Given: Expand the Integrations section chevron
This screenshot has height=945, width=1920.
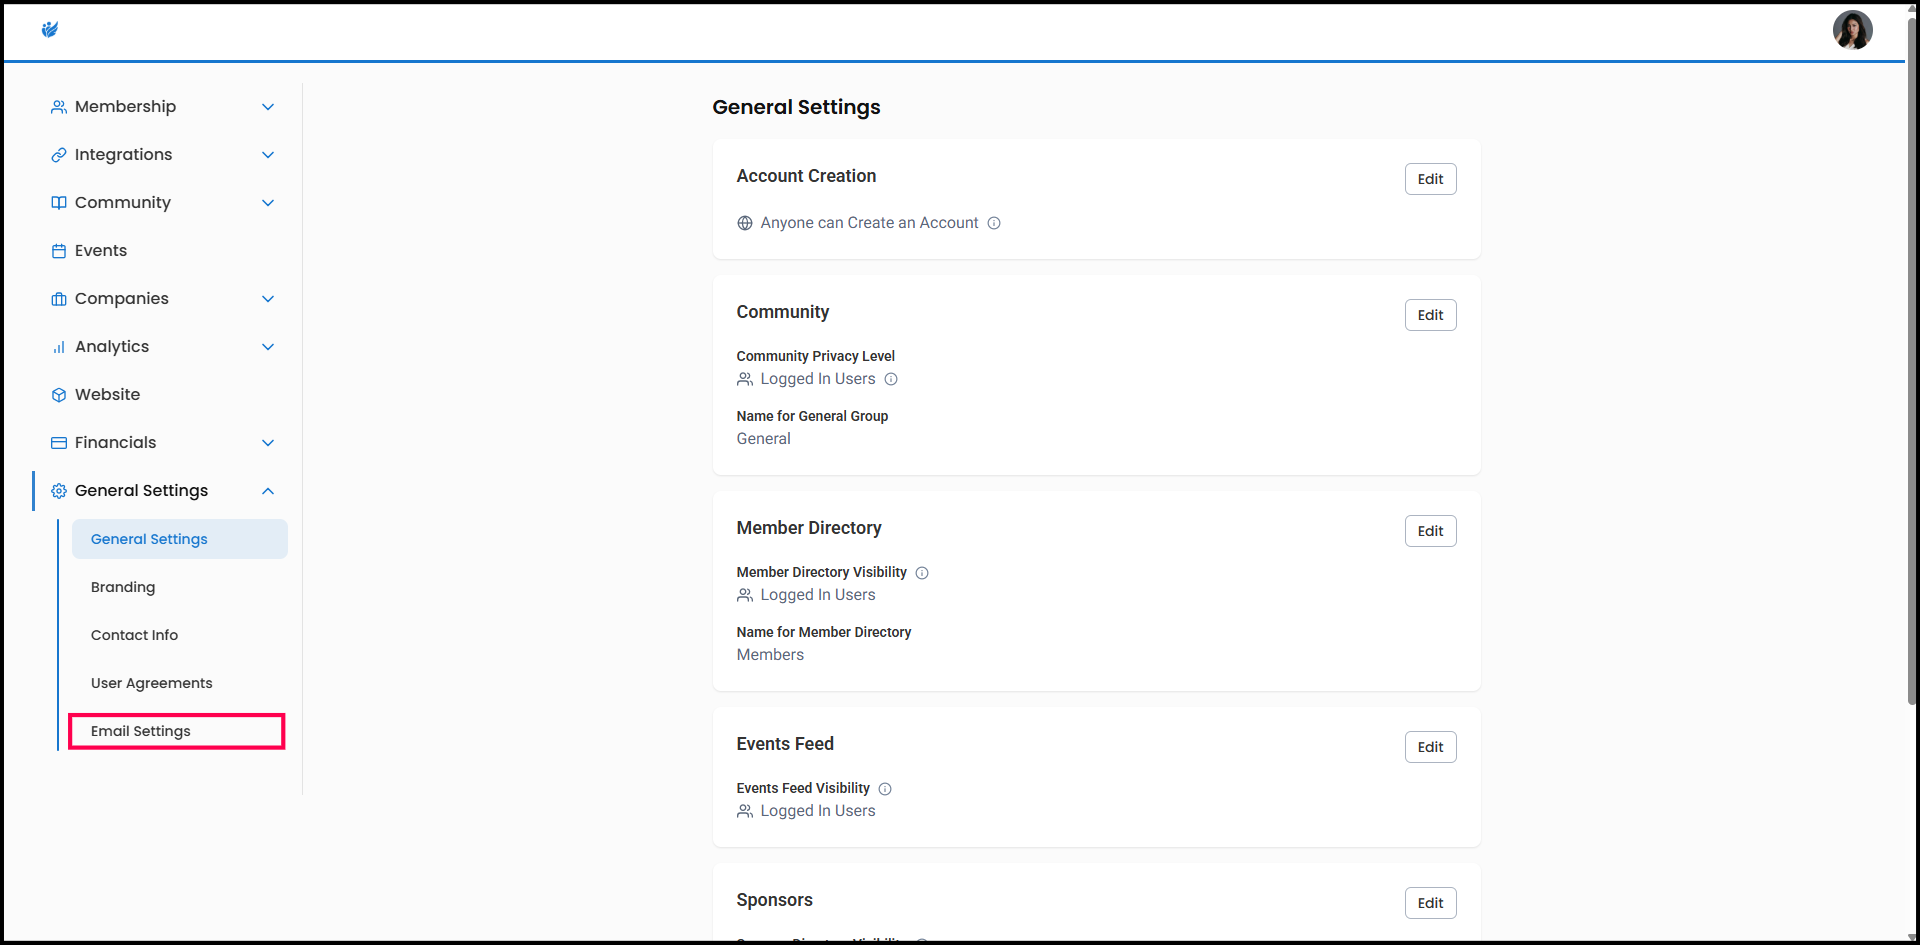Looking at the screenshot, I should pyautogui.click(x=268, y=155).
